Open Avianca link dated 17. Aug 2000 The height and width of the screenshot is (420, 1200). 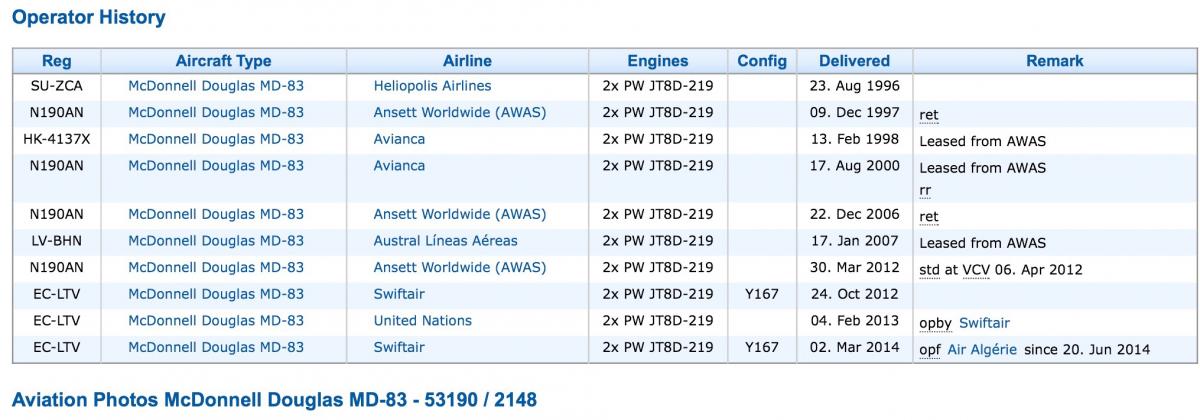pos(399,166)
